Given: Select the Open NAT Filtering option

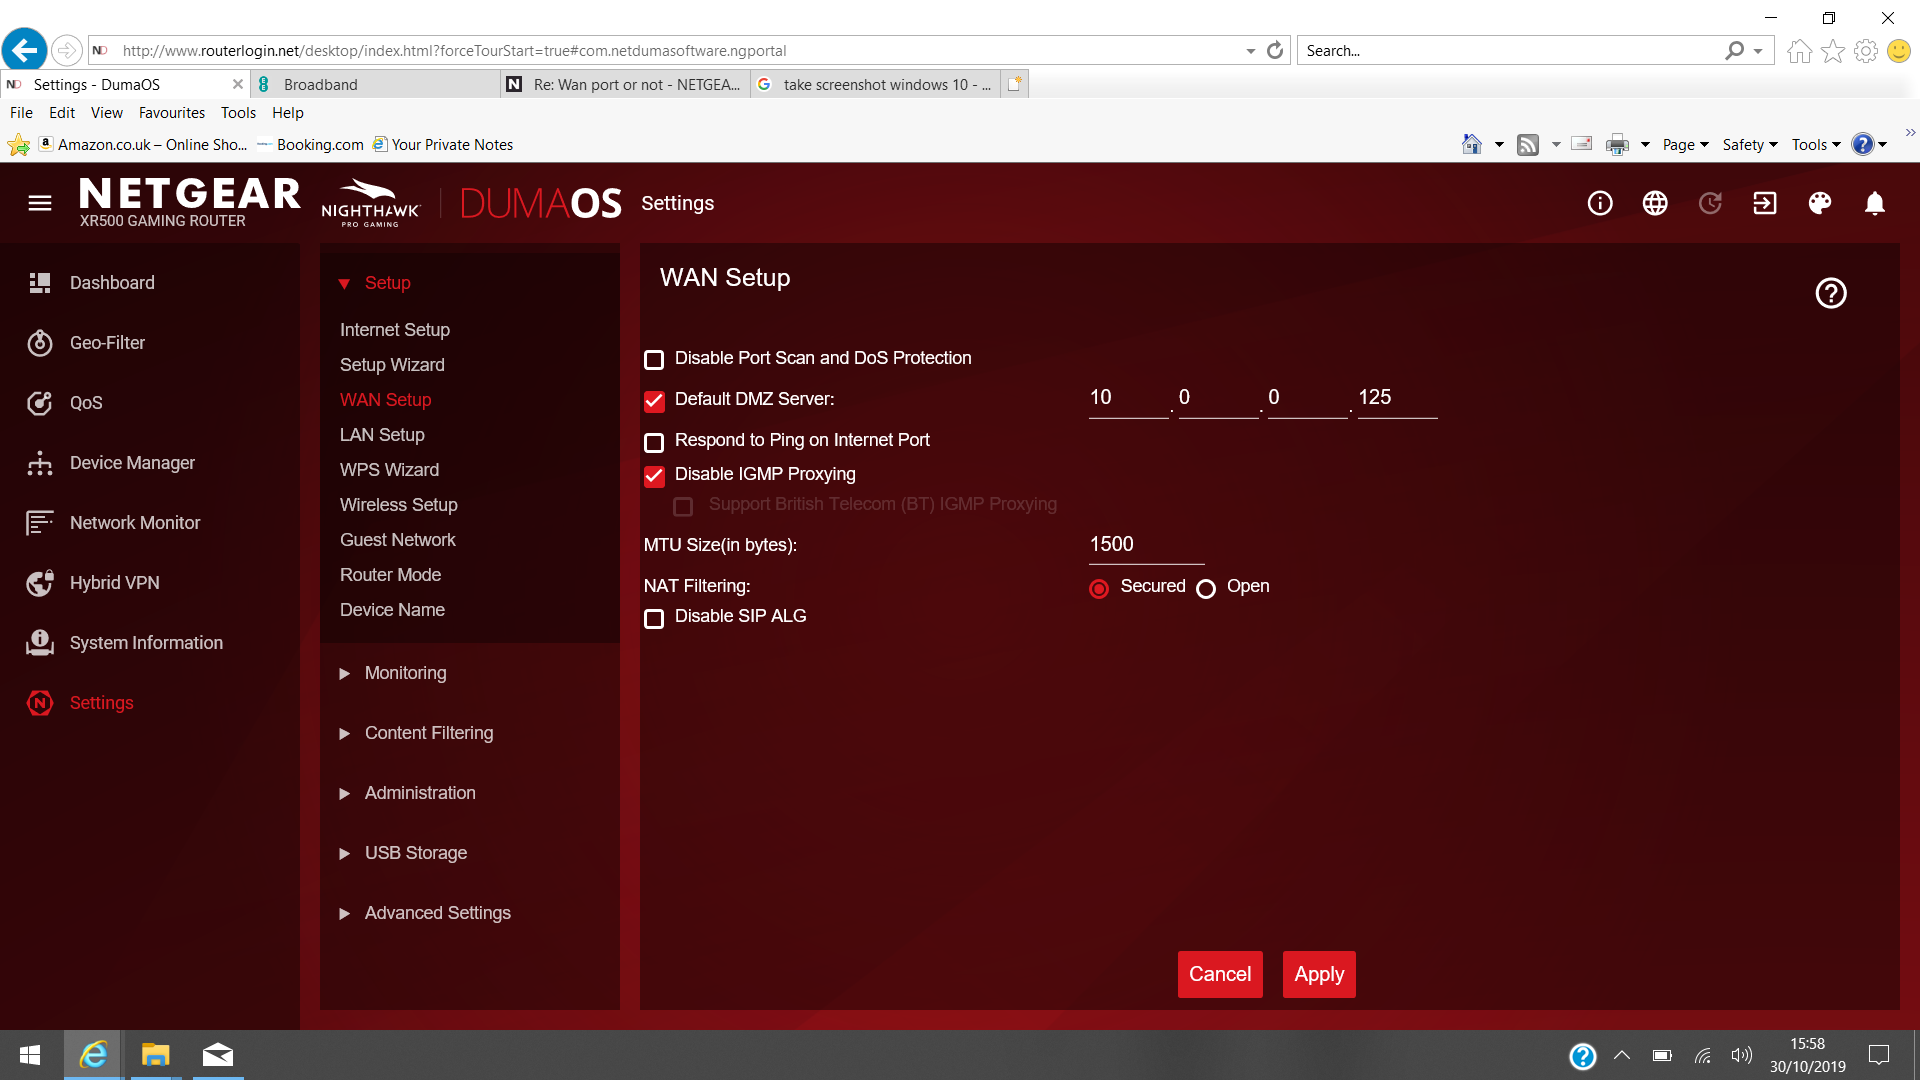Looking at the screenshot, I should (1206, 589).
